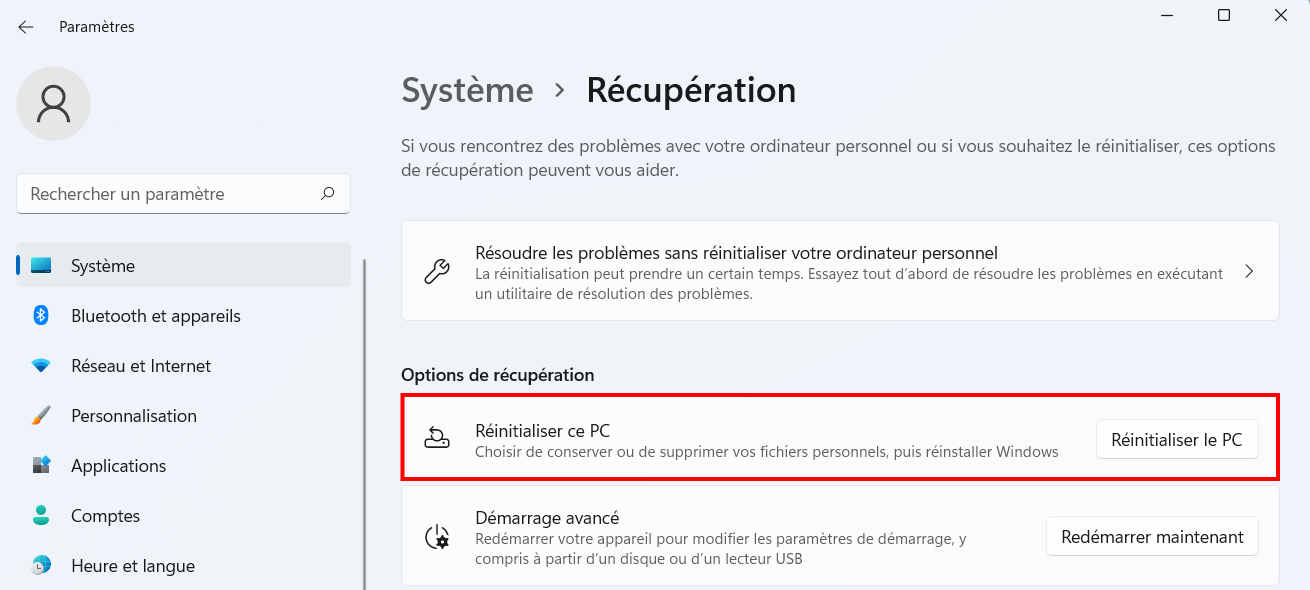The image size is (1310, 590).
Task: Open Bluetooth et appareils section
Action: tap(156, 316)
